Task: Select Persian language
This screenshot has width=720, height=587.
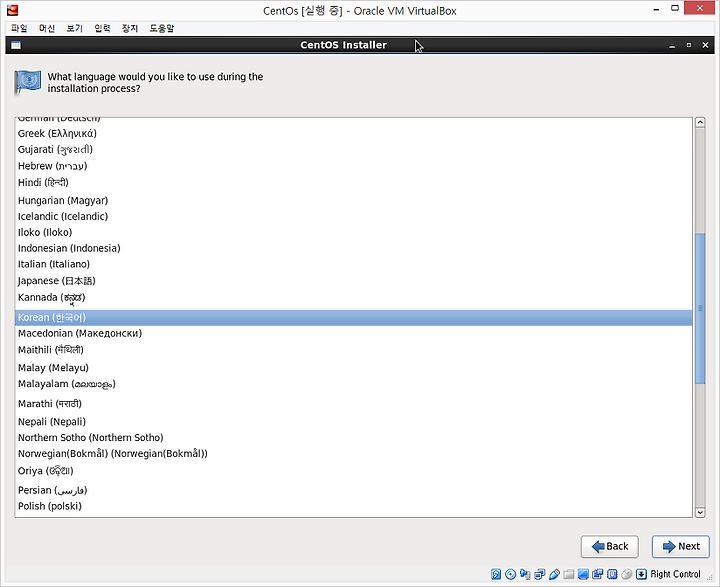Action: coord(354,490)
